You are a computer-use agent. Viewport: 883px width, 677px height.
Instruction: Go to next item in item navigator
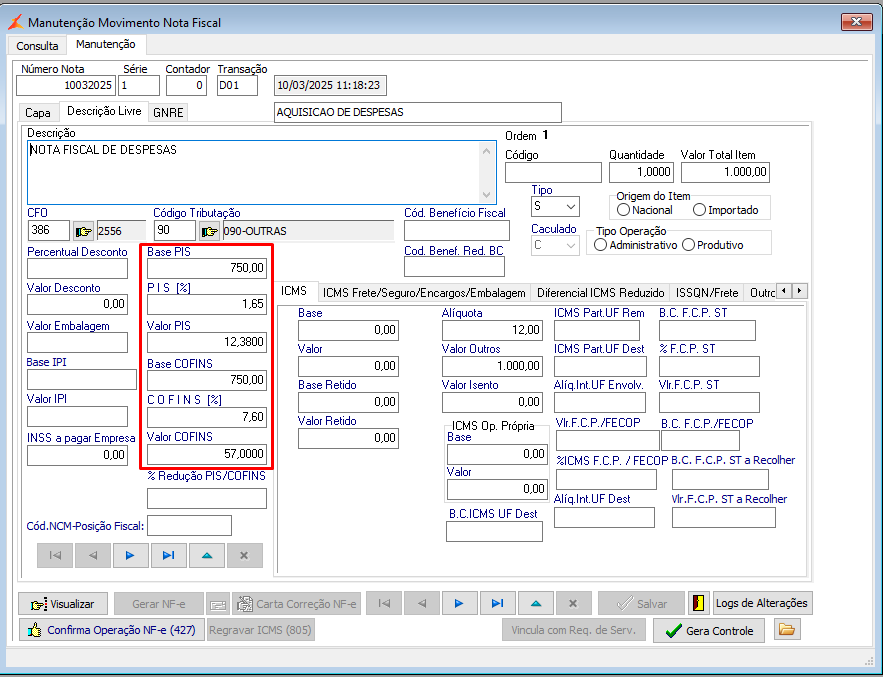129,555
